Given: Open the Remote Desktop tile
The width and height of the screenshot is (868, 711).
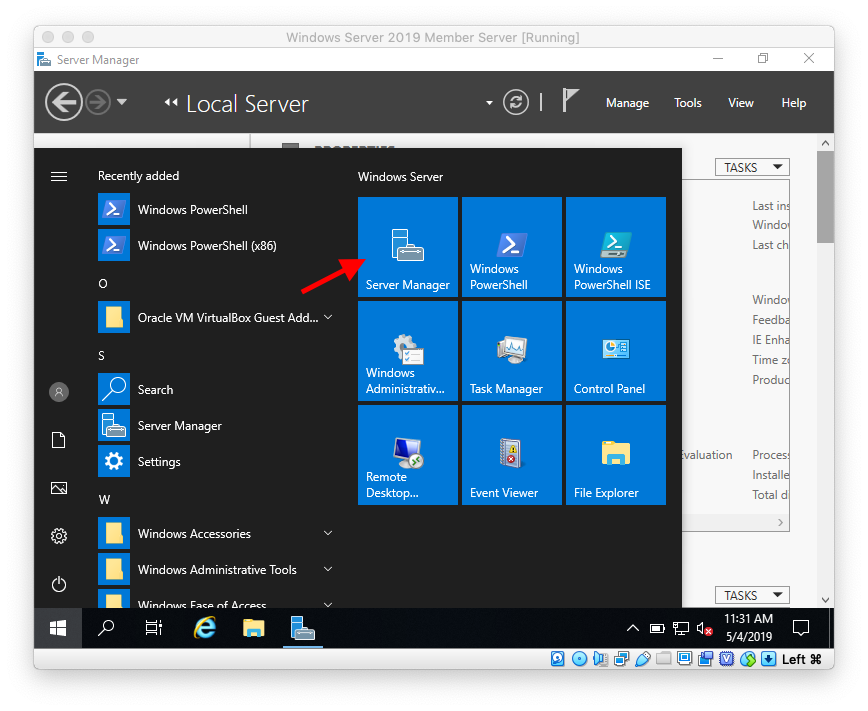Looking at the screenshot, I should coord(407,455).
